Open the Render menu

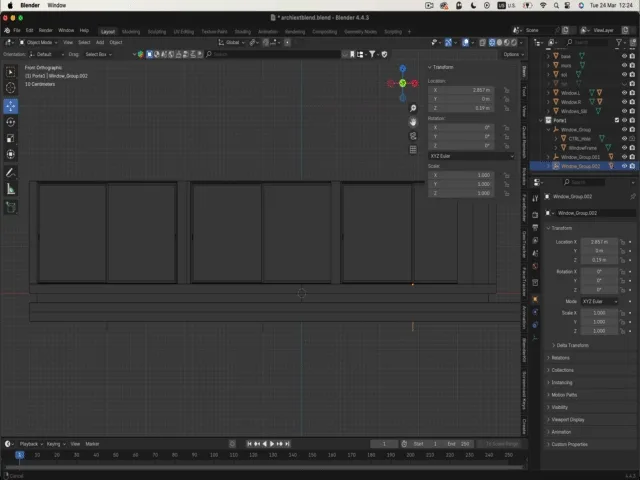click(x=46, y=31)
